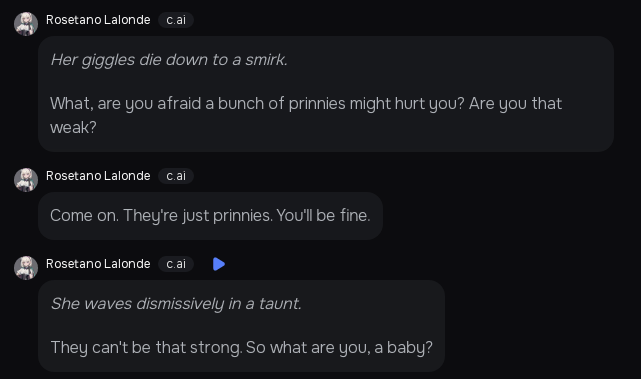
Task: Select the 'Come on. They're just prinnies' bubble
Action: [211, 216]
